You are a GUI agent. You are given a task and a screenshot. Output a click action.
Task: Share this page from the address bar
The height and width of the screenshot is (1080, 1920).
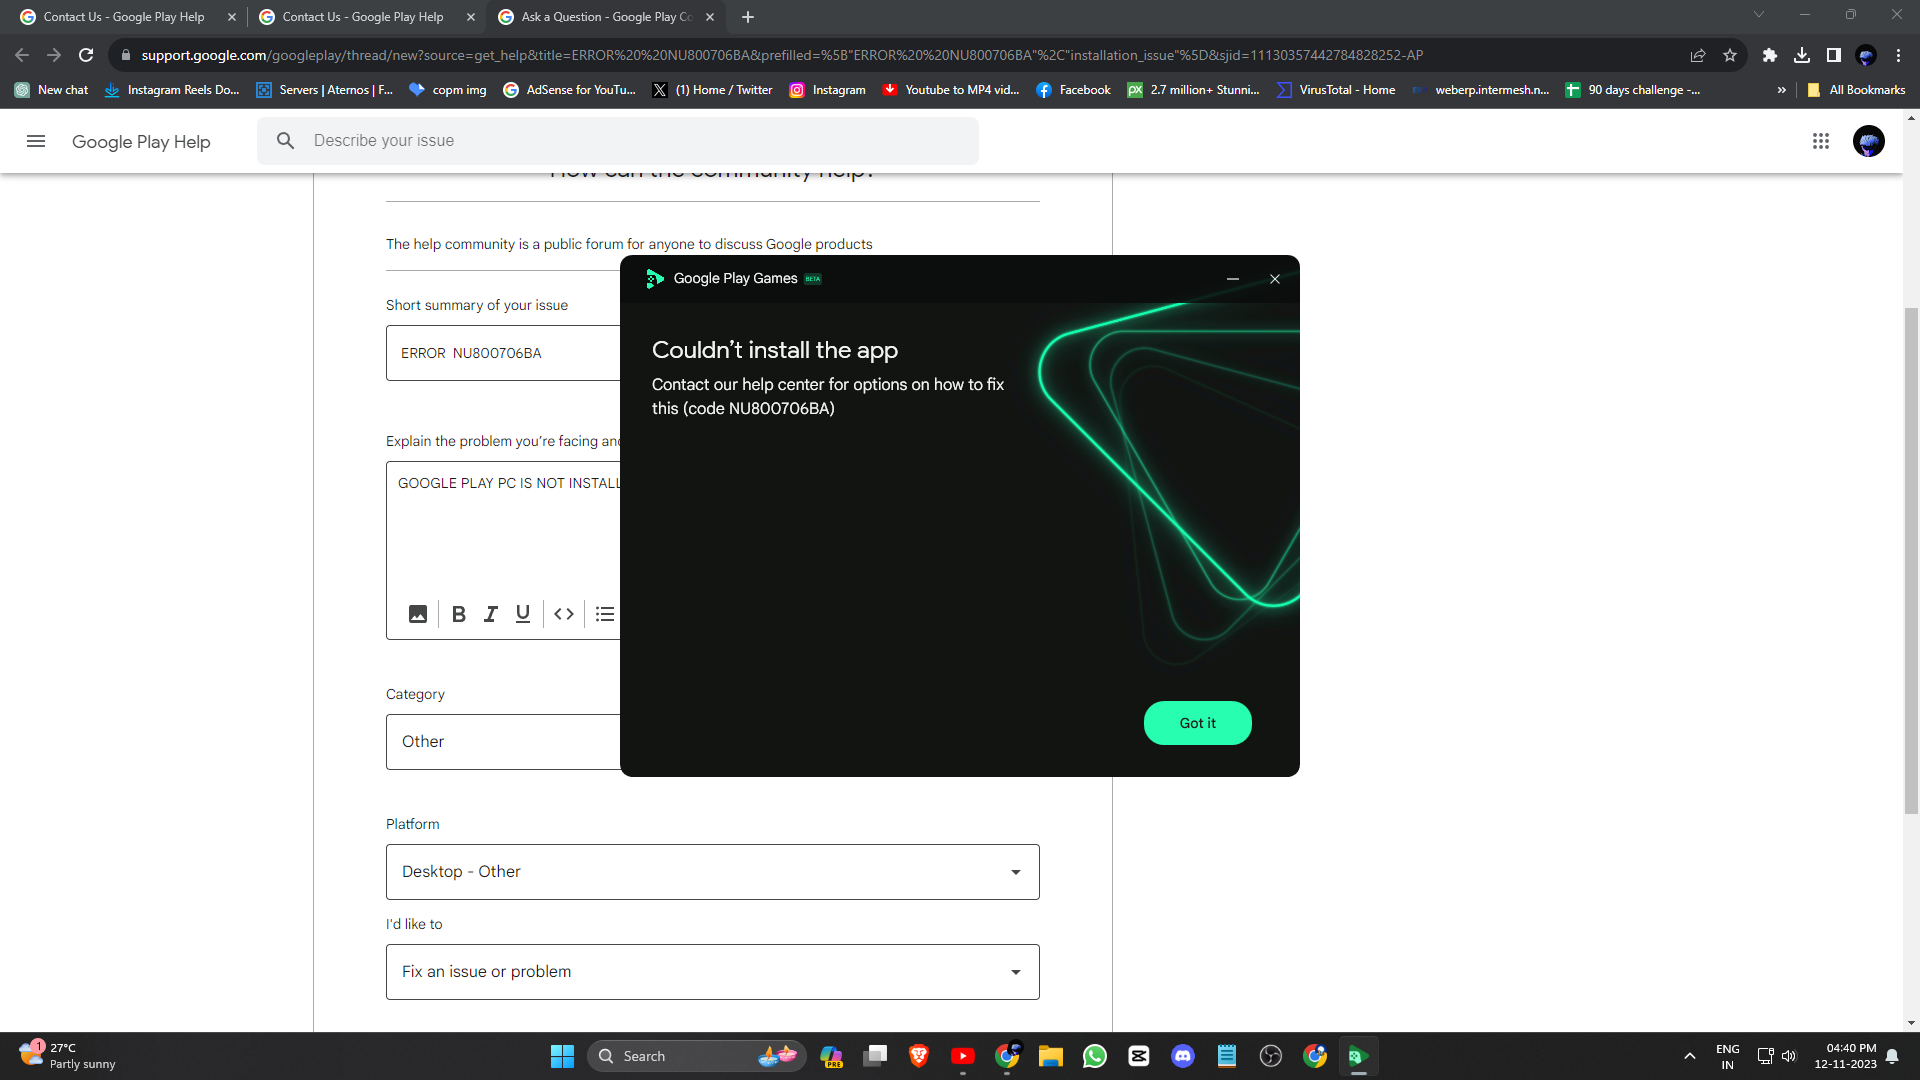point(1698,55)
